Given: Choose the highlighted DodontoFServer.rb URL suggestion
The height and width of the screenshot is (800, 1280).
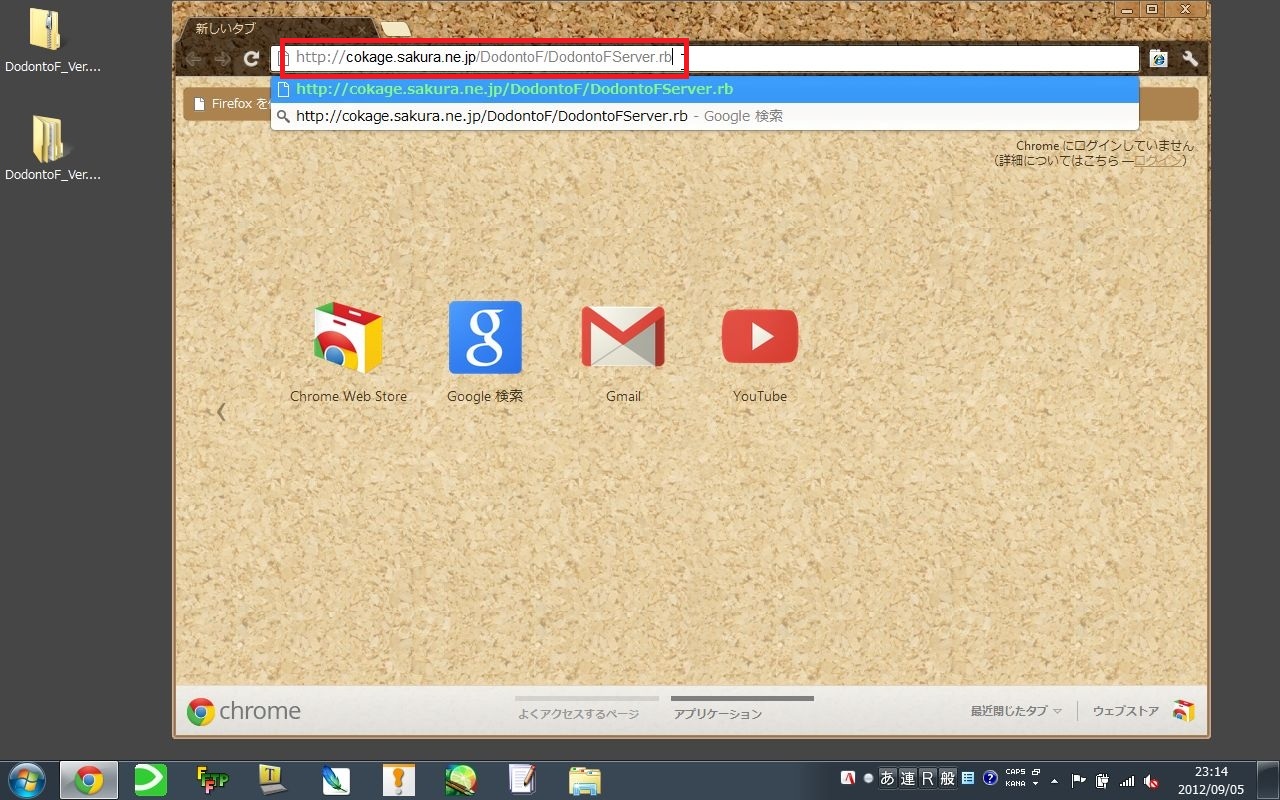Looking at the screenshot, I should point(705,89).
